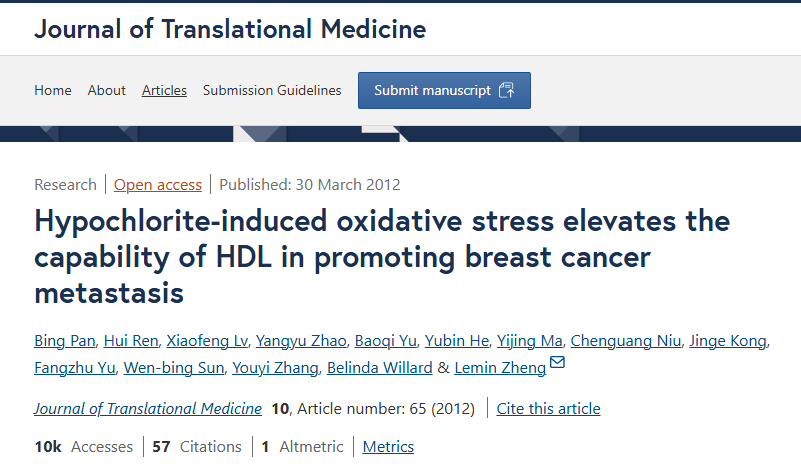Viewport: 801px width, 470px height.
Task: Select author Hui Ren link
Action: pos(131,341)
